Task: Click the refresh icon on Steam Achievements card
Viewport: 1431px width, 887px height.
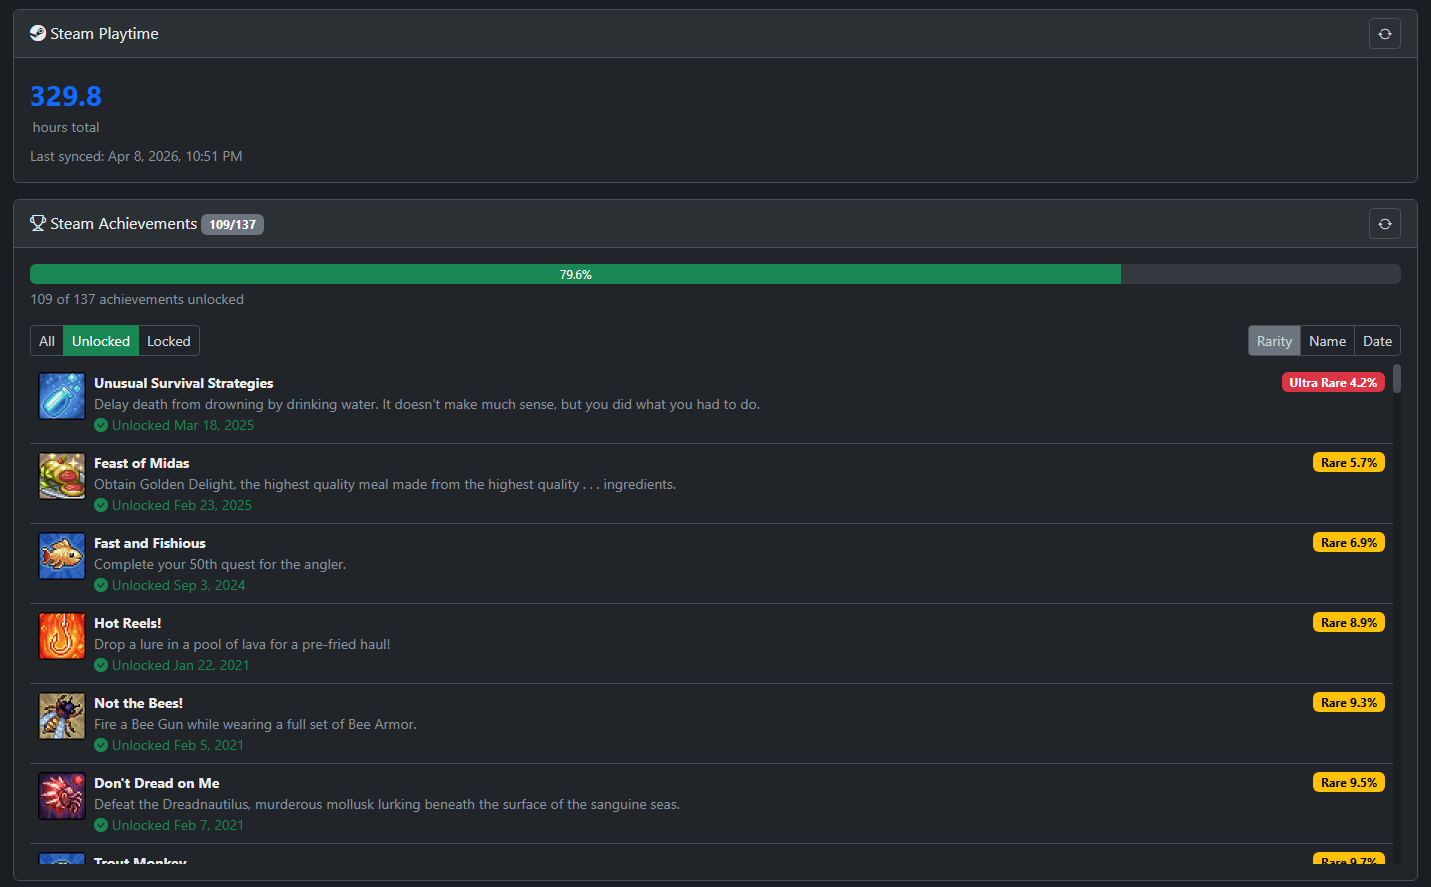Action: point(1384,222)
